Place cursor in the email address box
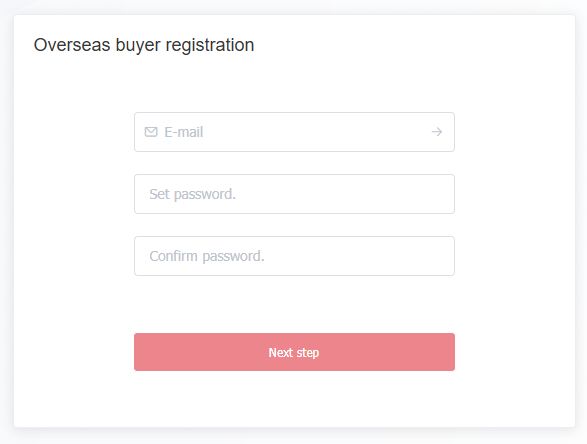 (294, 132)
